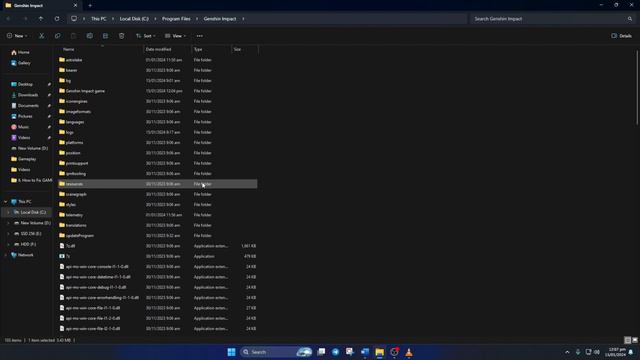Click This PC in the address bar
Viewport: 640px width, 360px height.
[99, 19]
